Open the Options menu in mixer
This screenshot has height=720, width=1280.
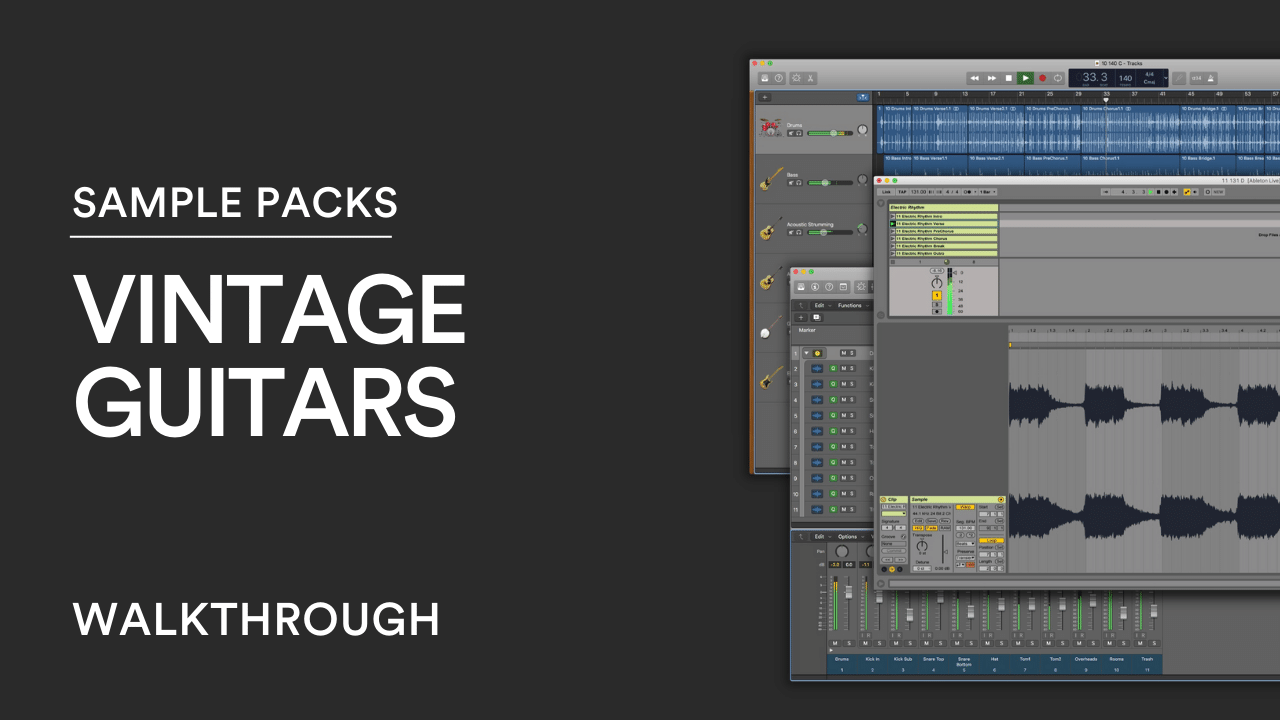pos(848,537)
